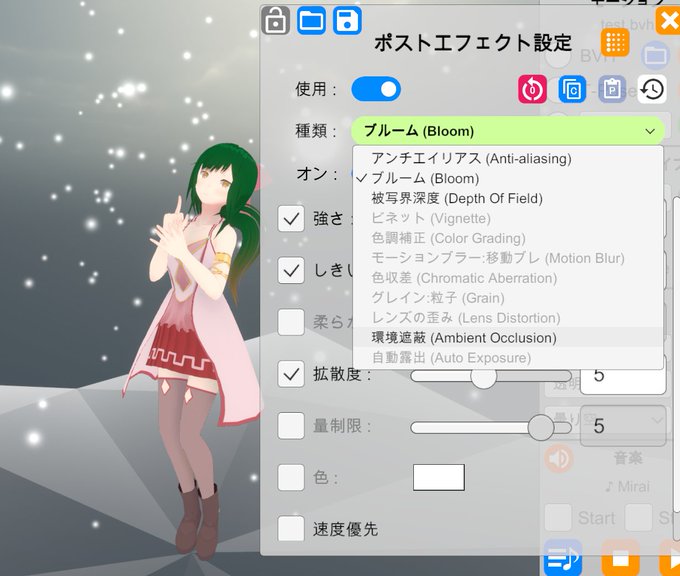Enable the 柔らか checkbox
Viewport: 680px width, 576px height.
(291, 322)
